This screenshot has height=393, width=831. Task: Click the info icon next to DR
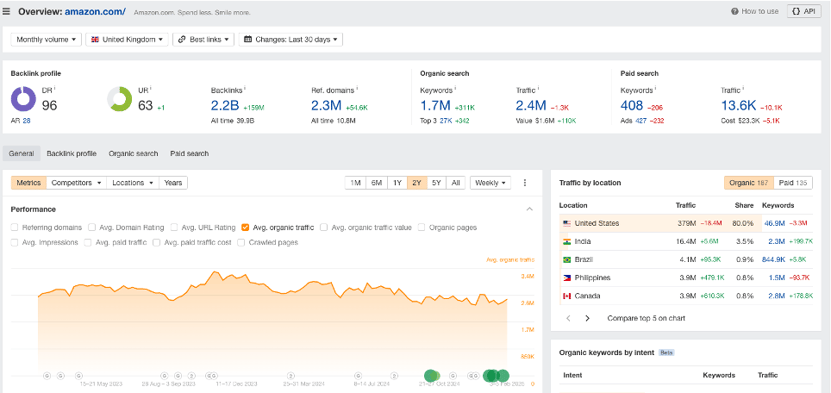(55, 88)
